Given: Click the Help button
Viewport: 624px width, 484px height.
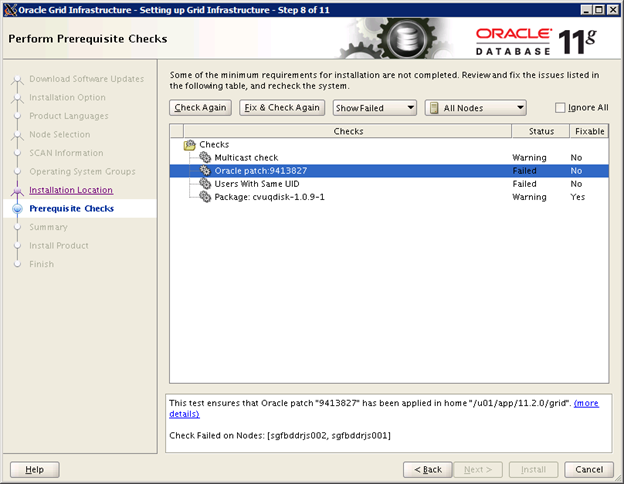Looking at the screenshot, I should pyautogui.click(x=35, y=470).
